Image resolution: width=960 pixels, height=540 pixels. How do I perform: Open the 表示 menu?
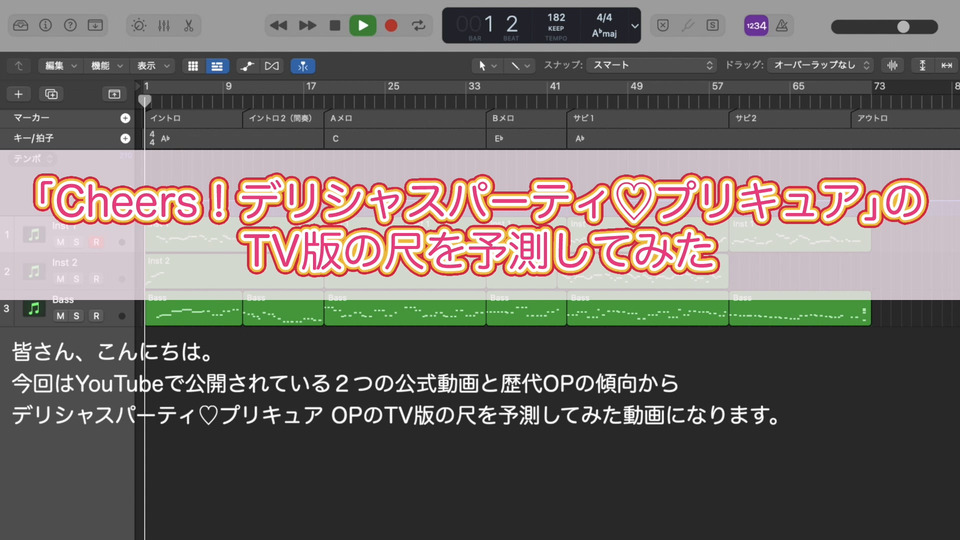tap(152, 66)
